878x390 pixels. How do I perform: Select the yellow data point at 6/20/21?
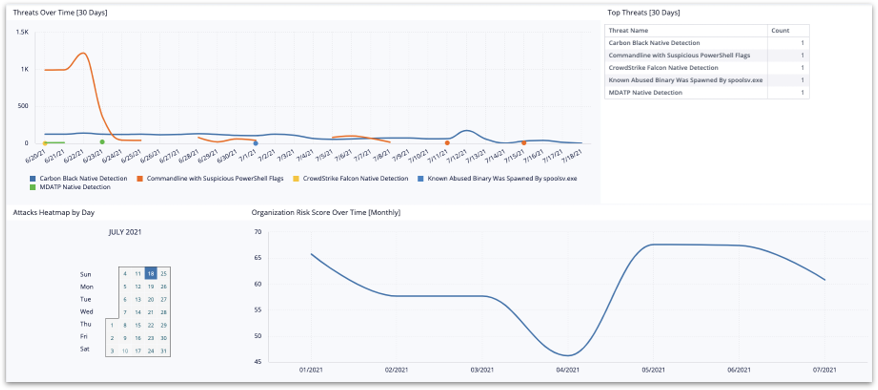click(x=45, y=143)
